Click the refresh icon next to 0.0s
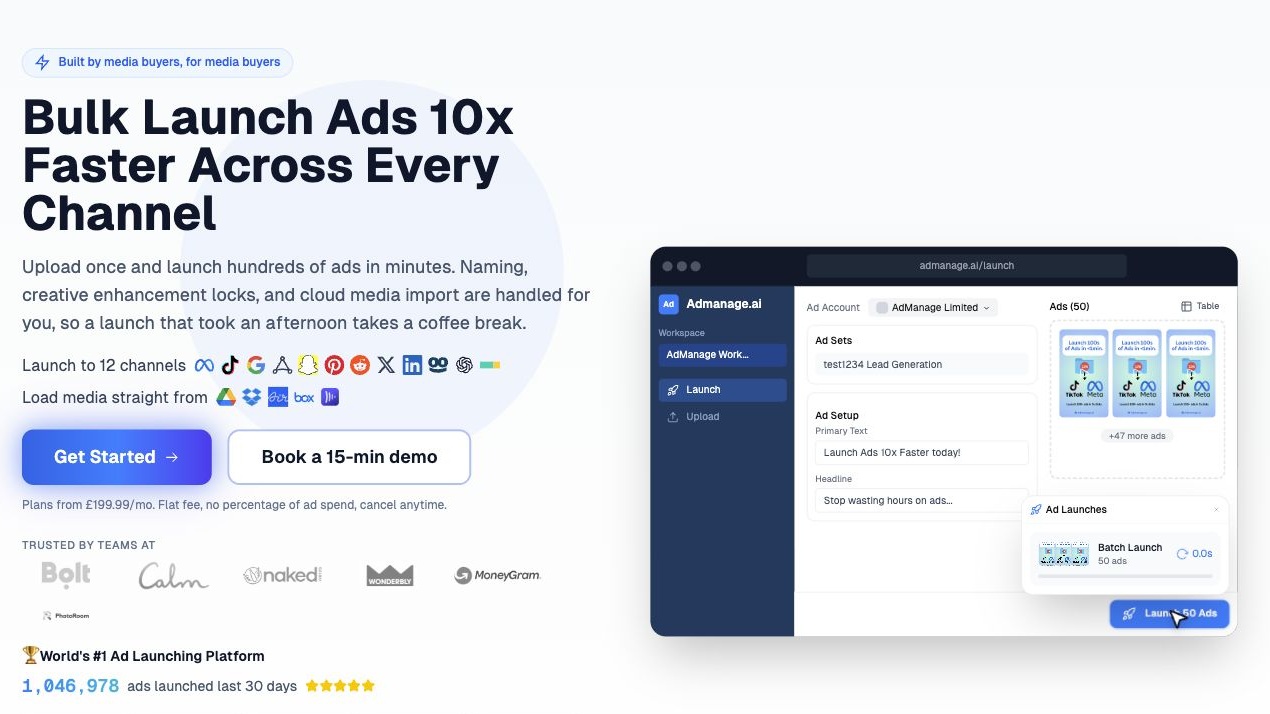Screen dimensions: 1270x714 pos(1182,553)
